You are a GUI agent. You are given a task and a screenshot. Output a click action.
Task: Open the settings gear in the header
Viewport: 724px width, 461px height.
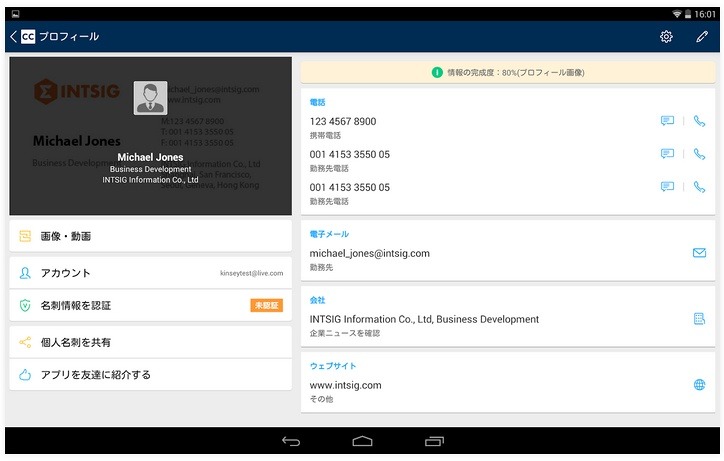tap(666, 36)
